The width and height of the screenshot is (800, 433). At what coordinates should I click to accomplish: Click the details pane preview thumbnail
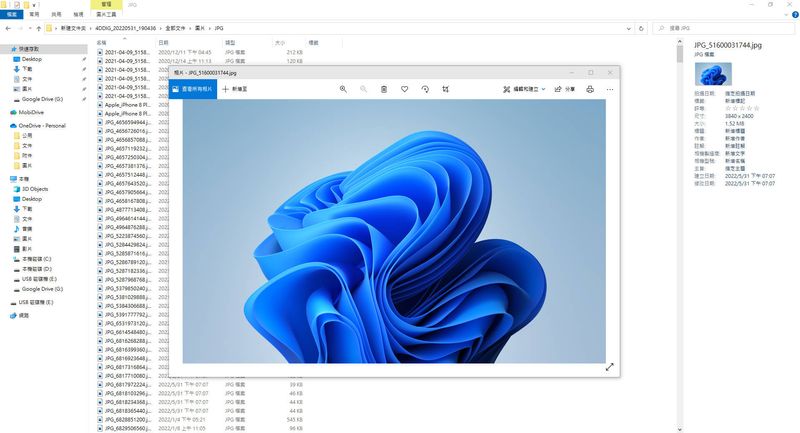[713, 74]
